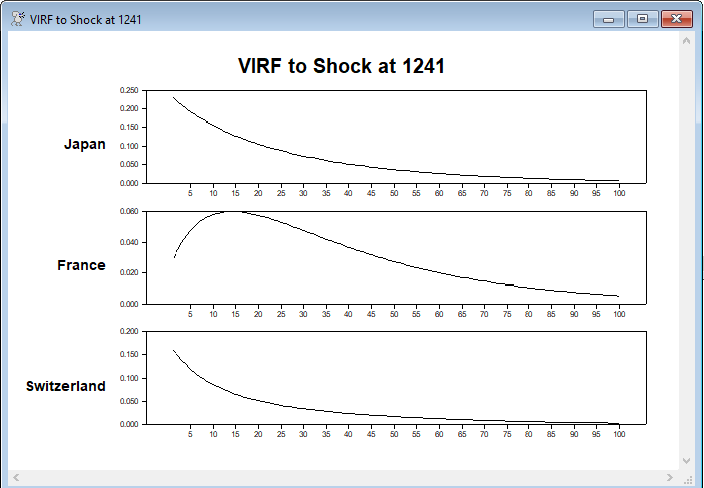Click the horizontal scrollbar right arrow
This screenshot has height=488, width=704.
pyautogui.click(x=671, y=477)
